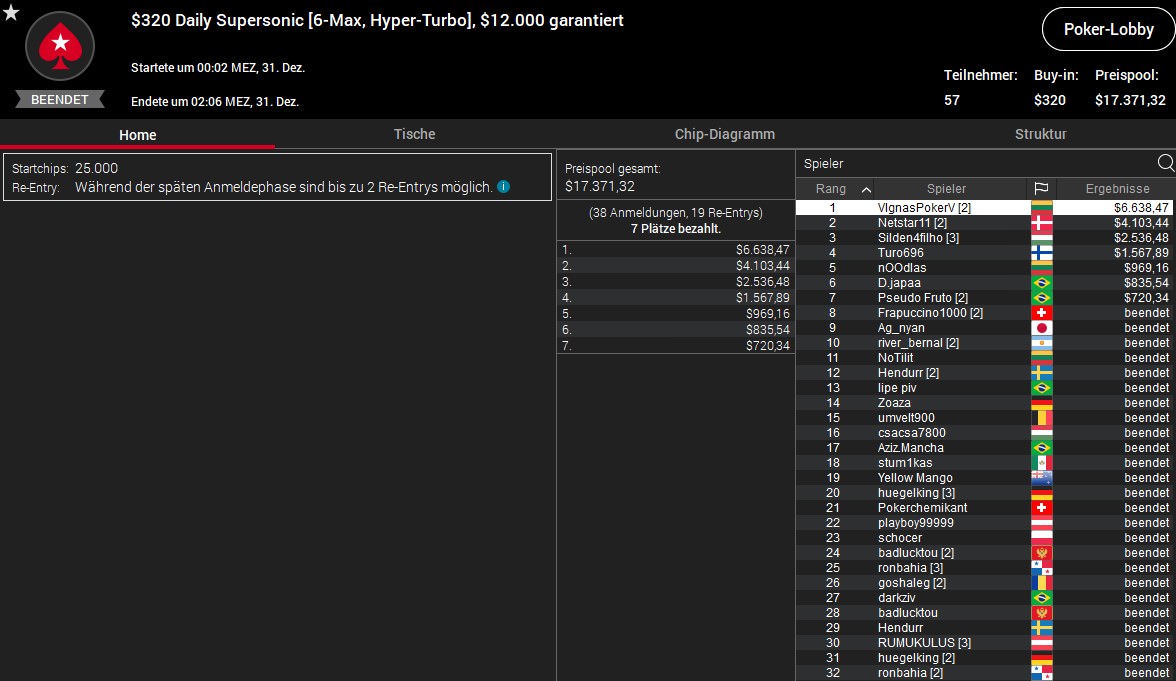The height and width of the screenshot is (681, 1176).
Task: Click the PokerStars spade logo
Action: [x=59, y=46]
